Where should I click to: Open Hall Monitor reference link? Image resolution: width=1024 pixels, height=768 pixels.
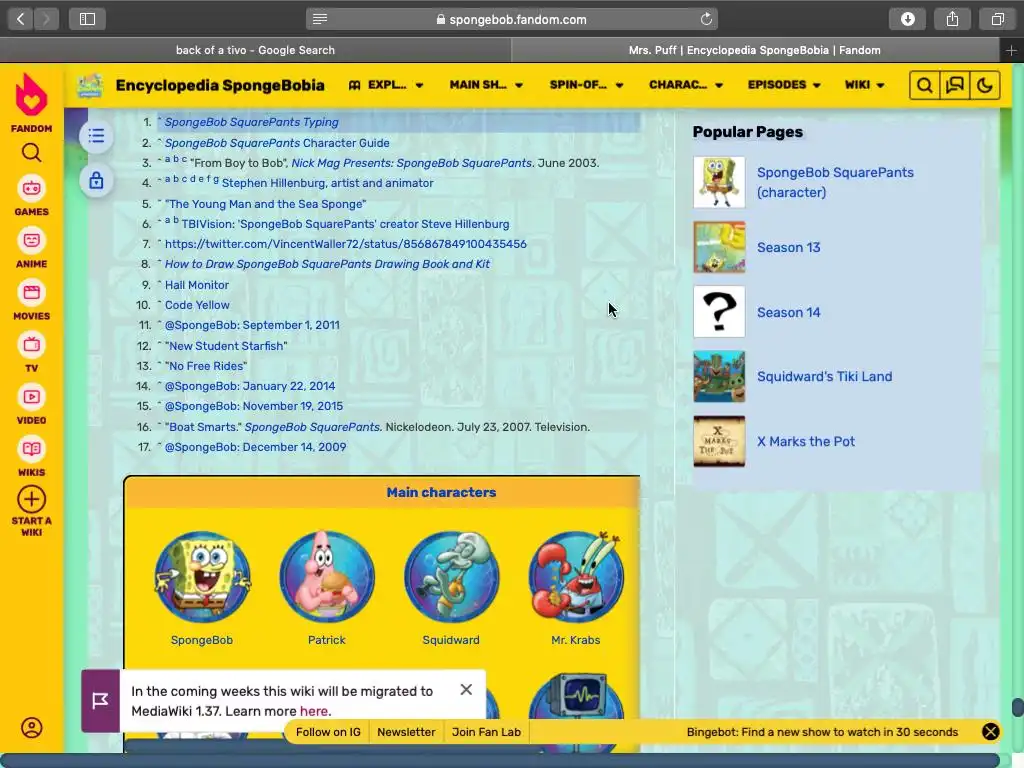[197, 285]
